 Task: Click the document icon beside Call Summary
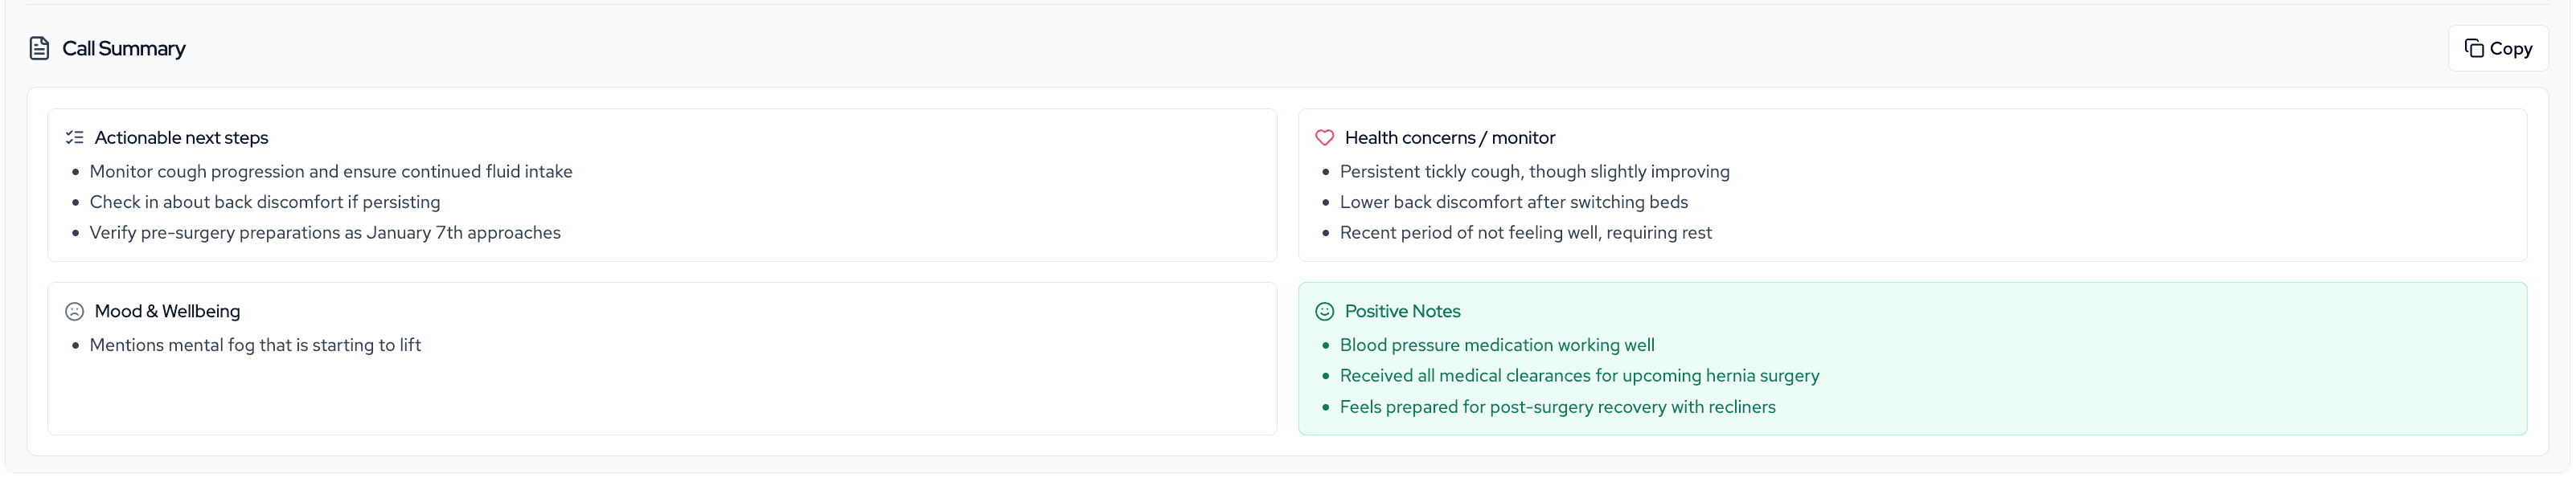pyautogui.click(x=39, y=47)
